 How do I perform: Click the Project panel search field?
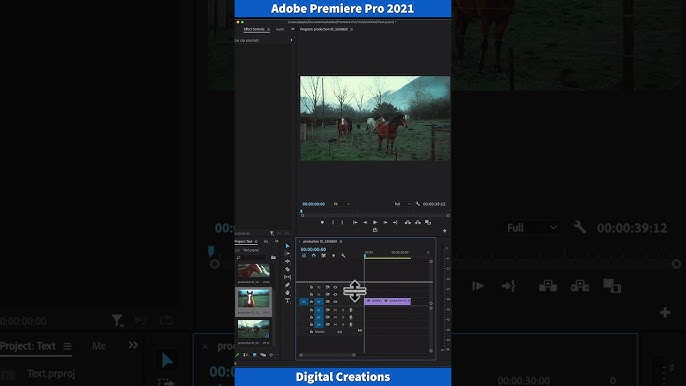pos(251,257)
